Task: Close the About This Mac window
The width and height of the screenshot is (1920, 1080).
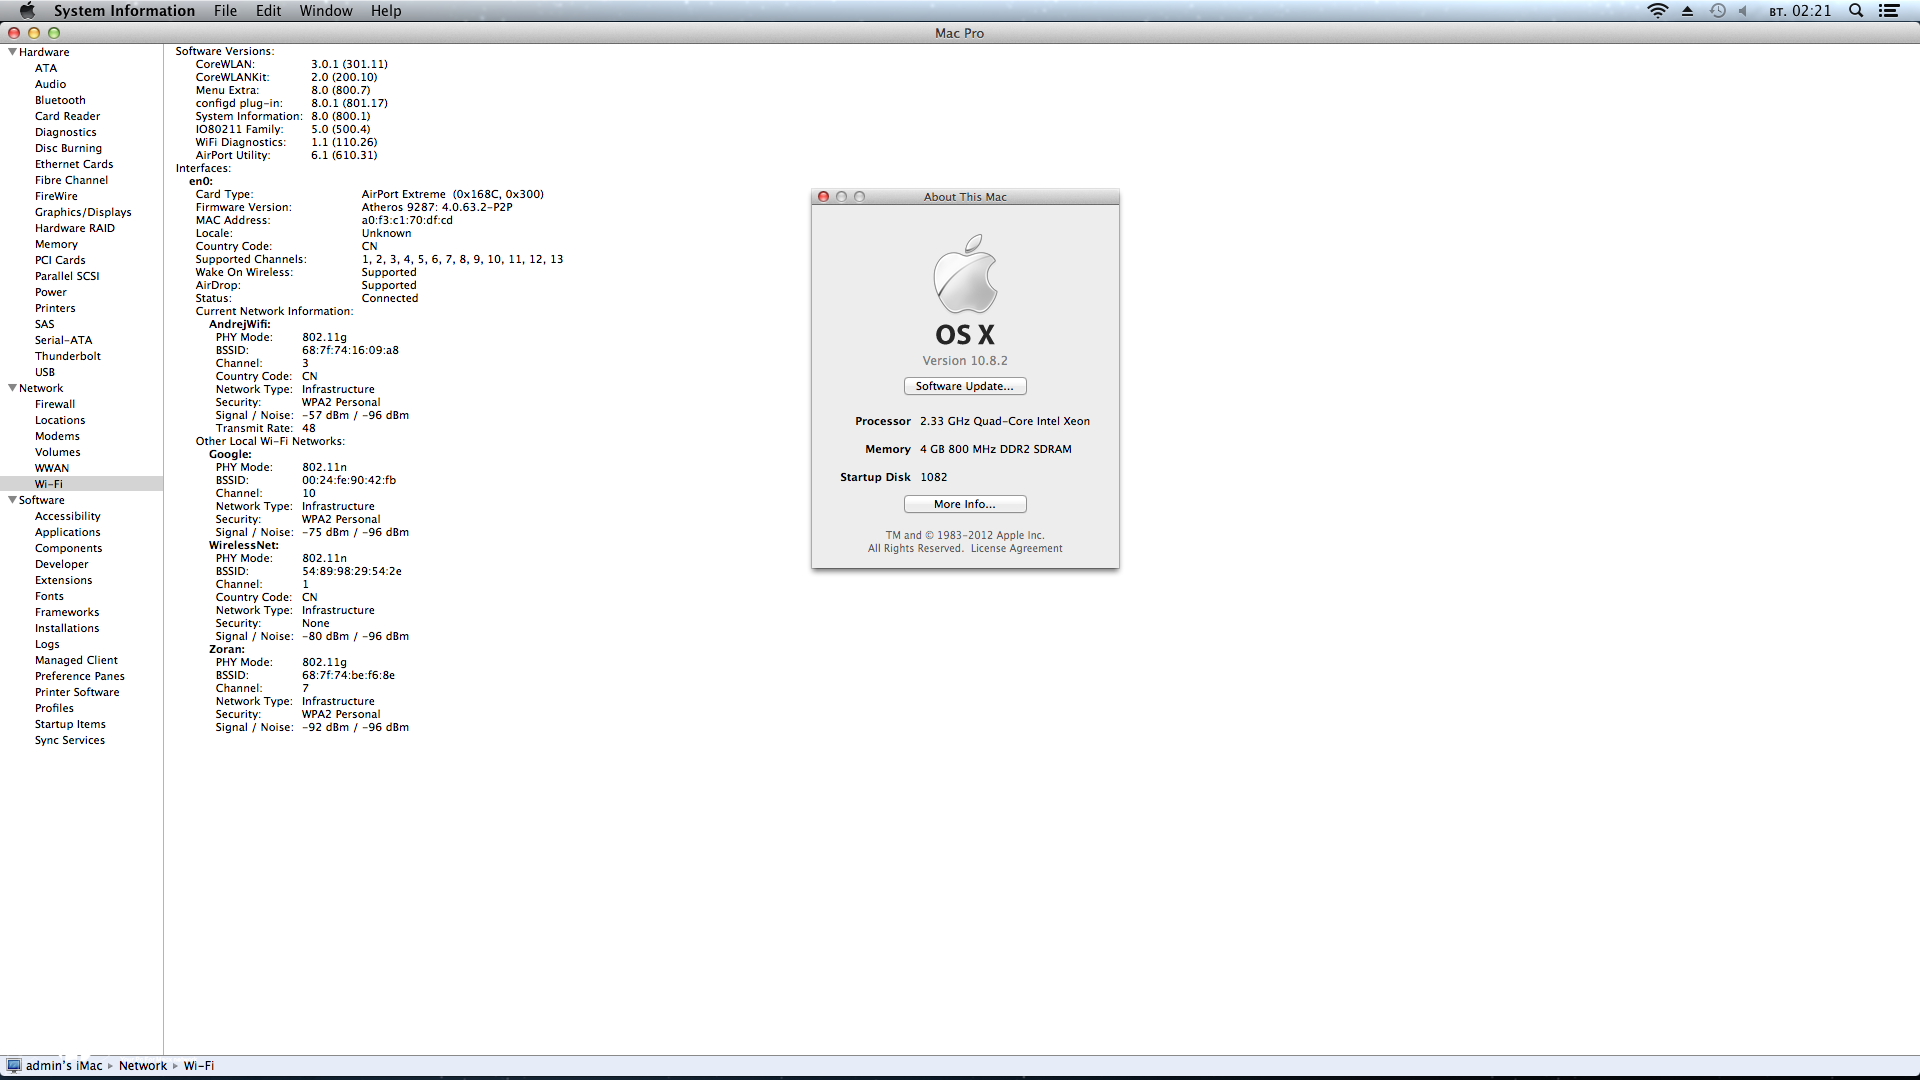Action: tap(823, 197)
